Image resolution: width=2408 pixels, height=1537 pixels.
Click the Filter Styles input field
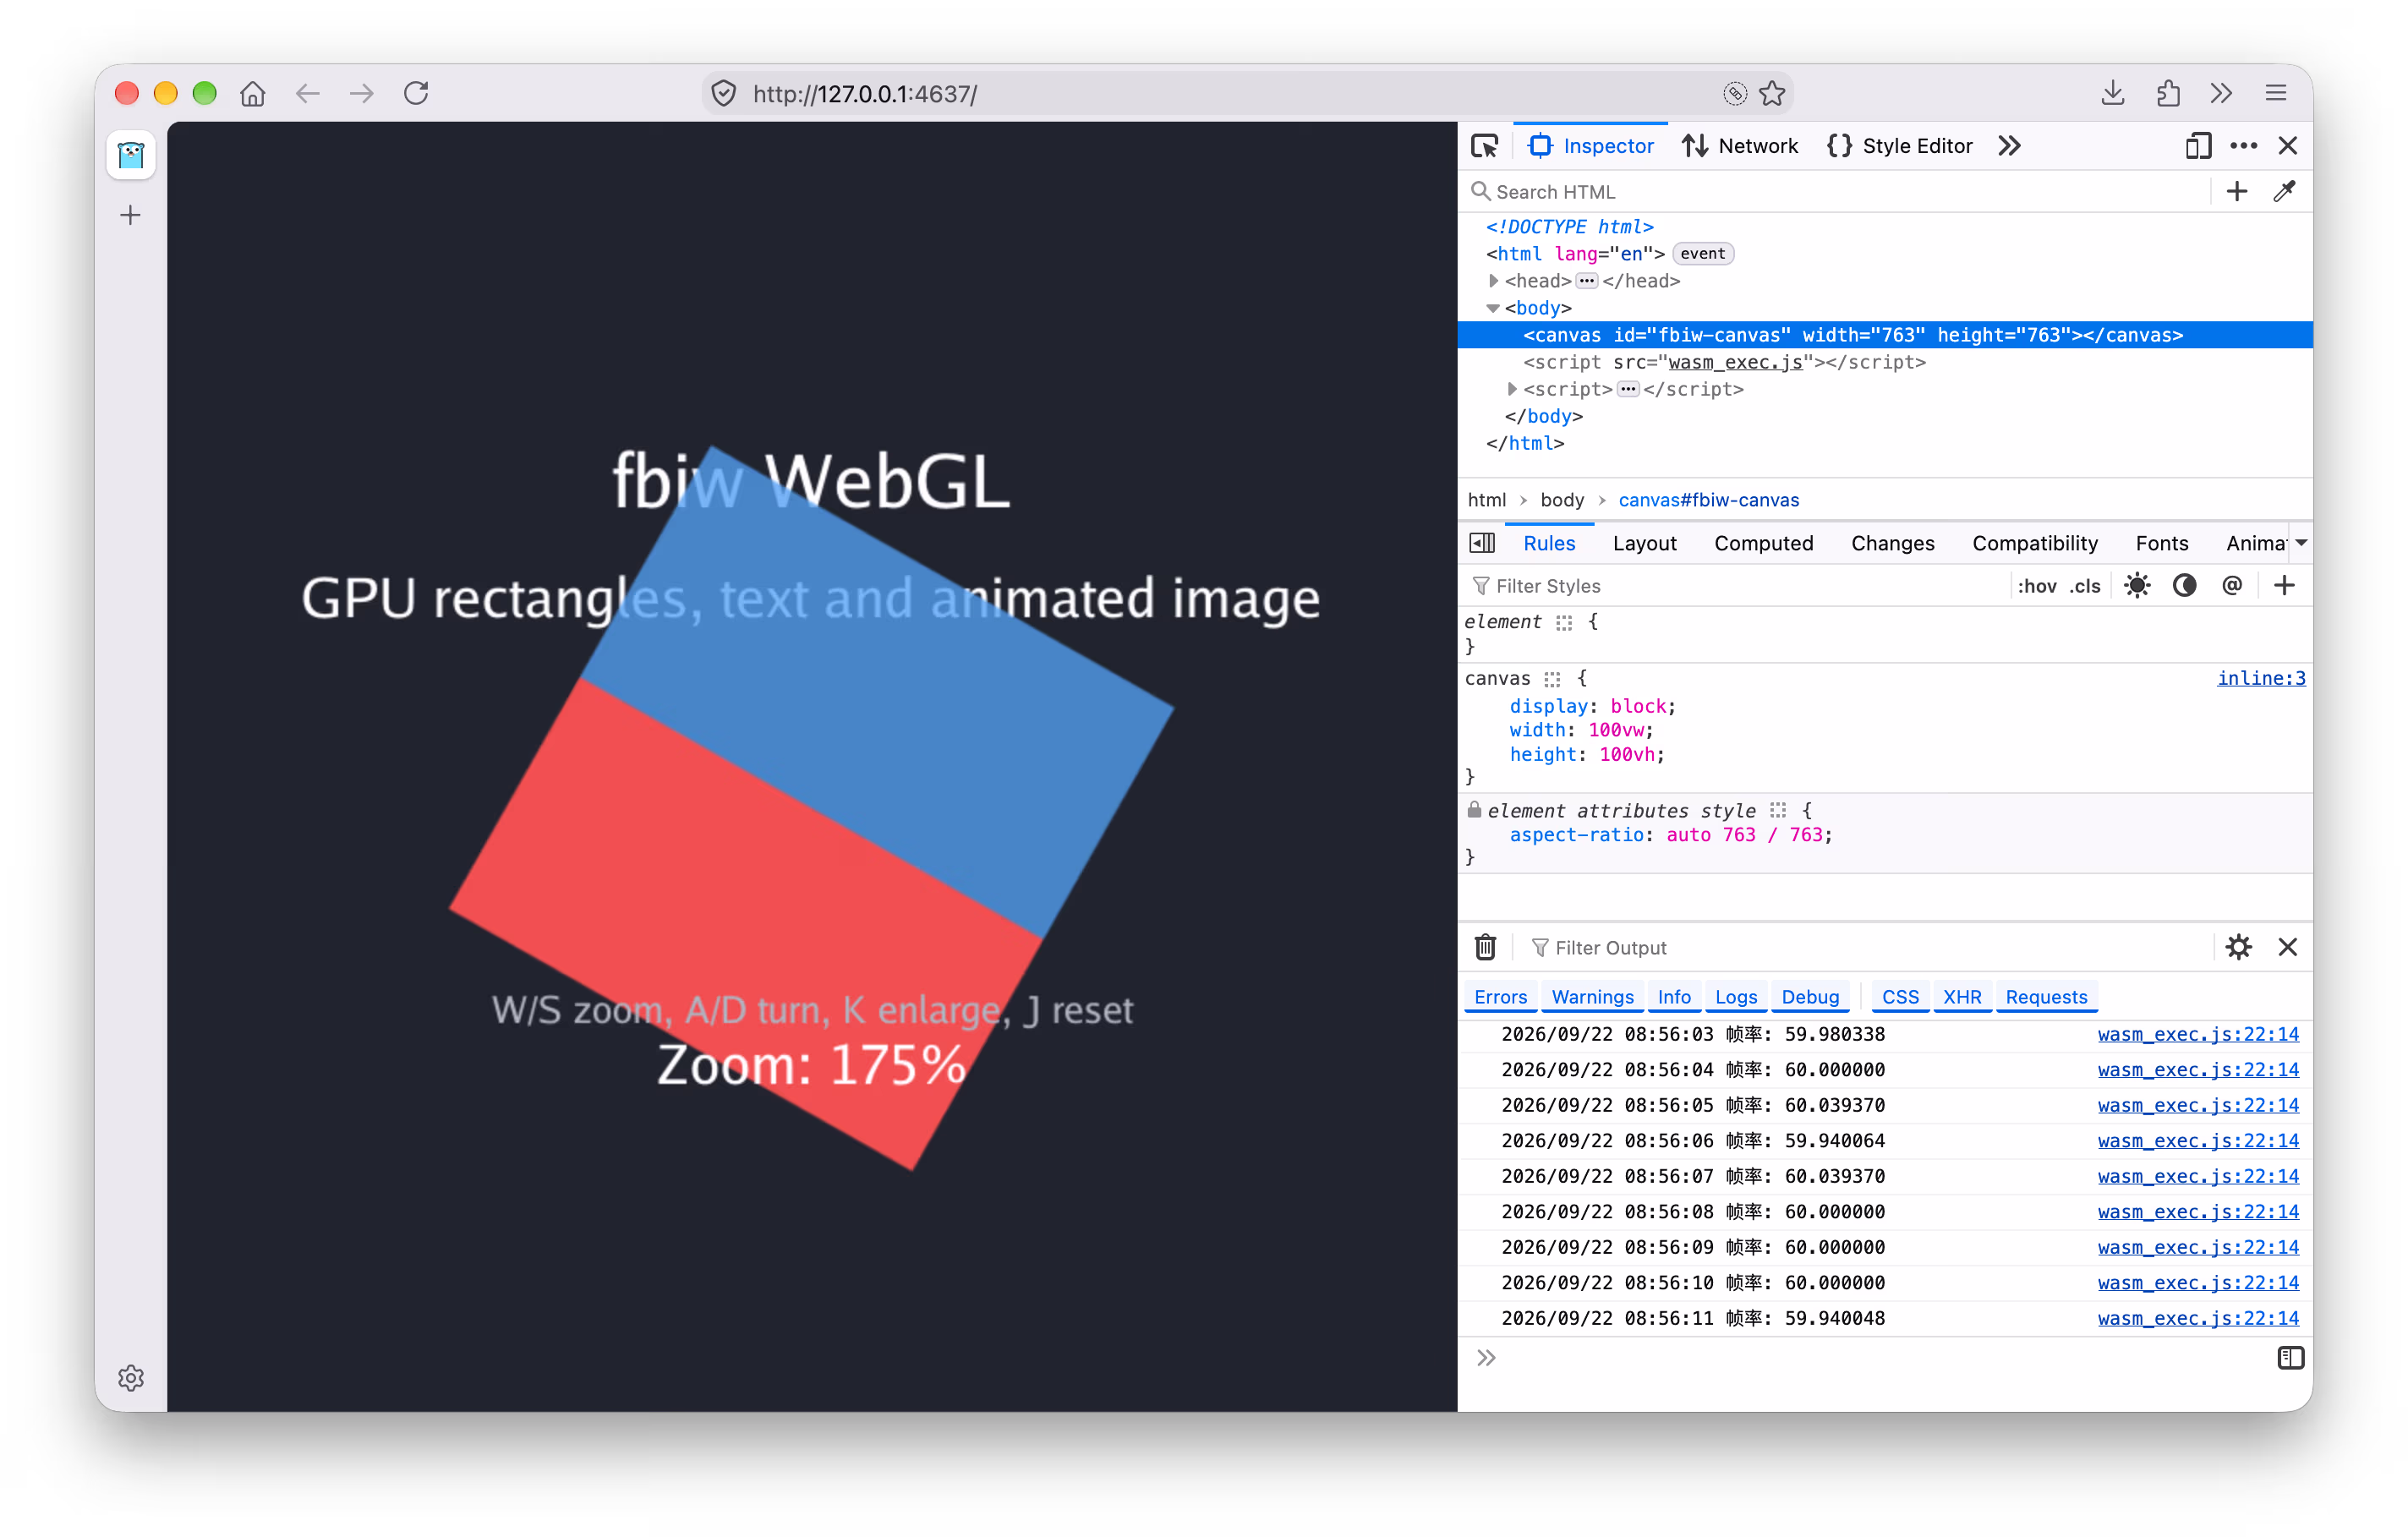coord(1740,586)
